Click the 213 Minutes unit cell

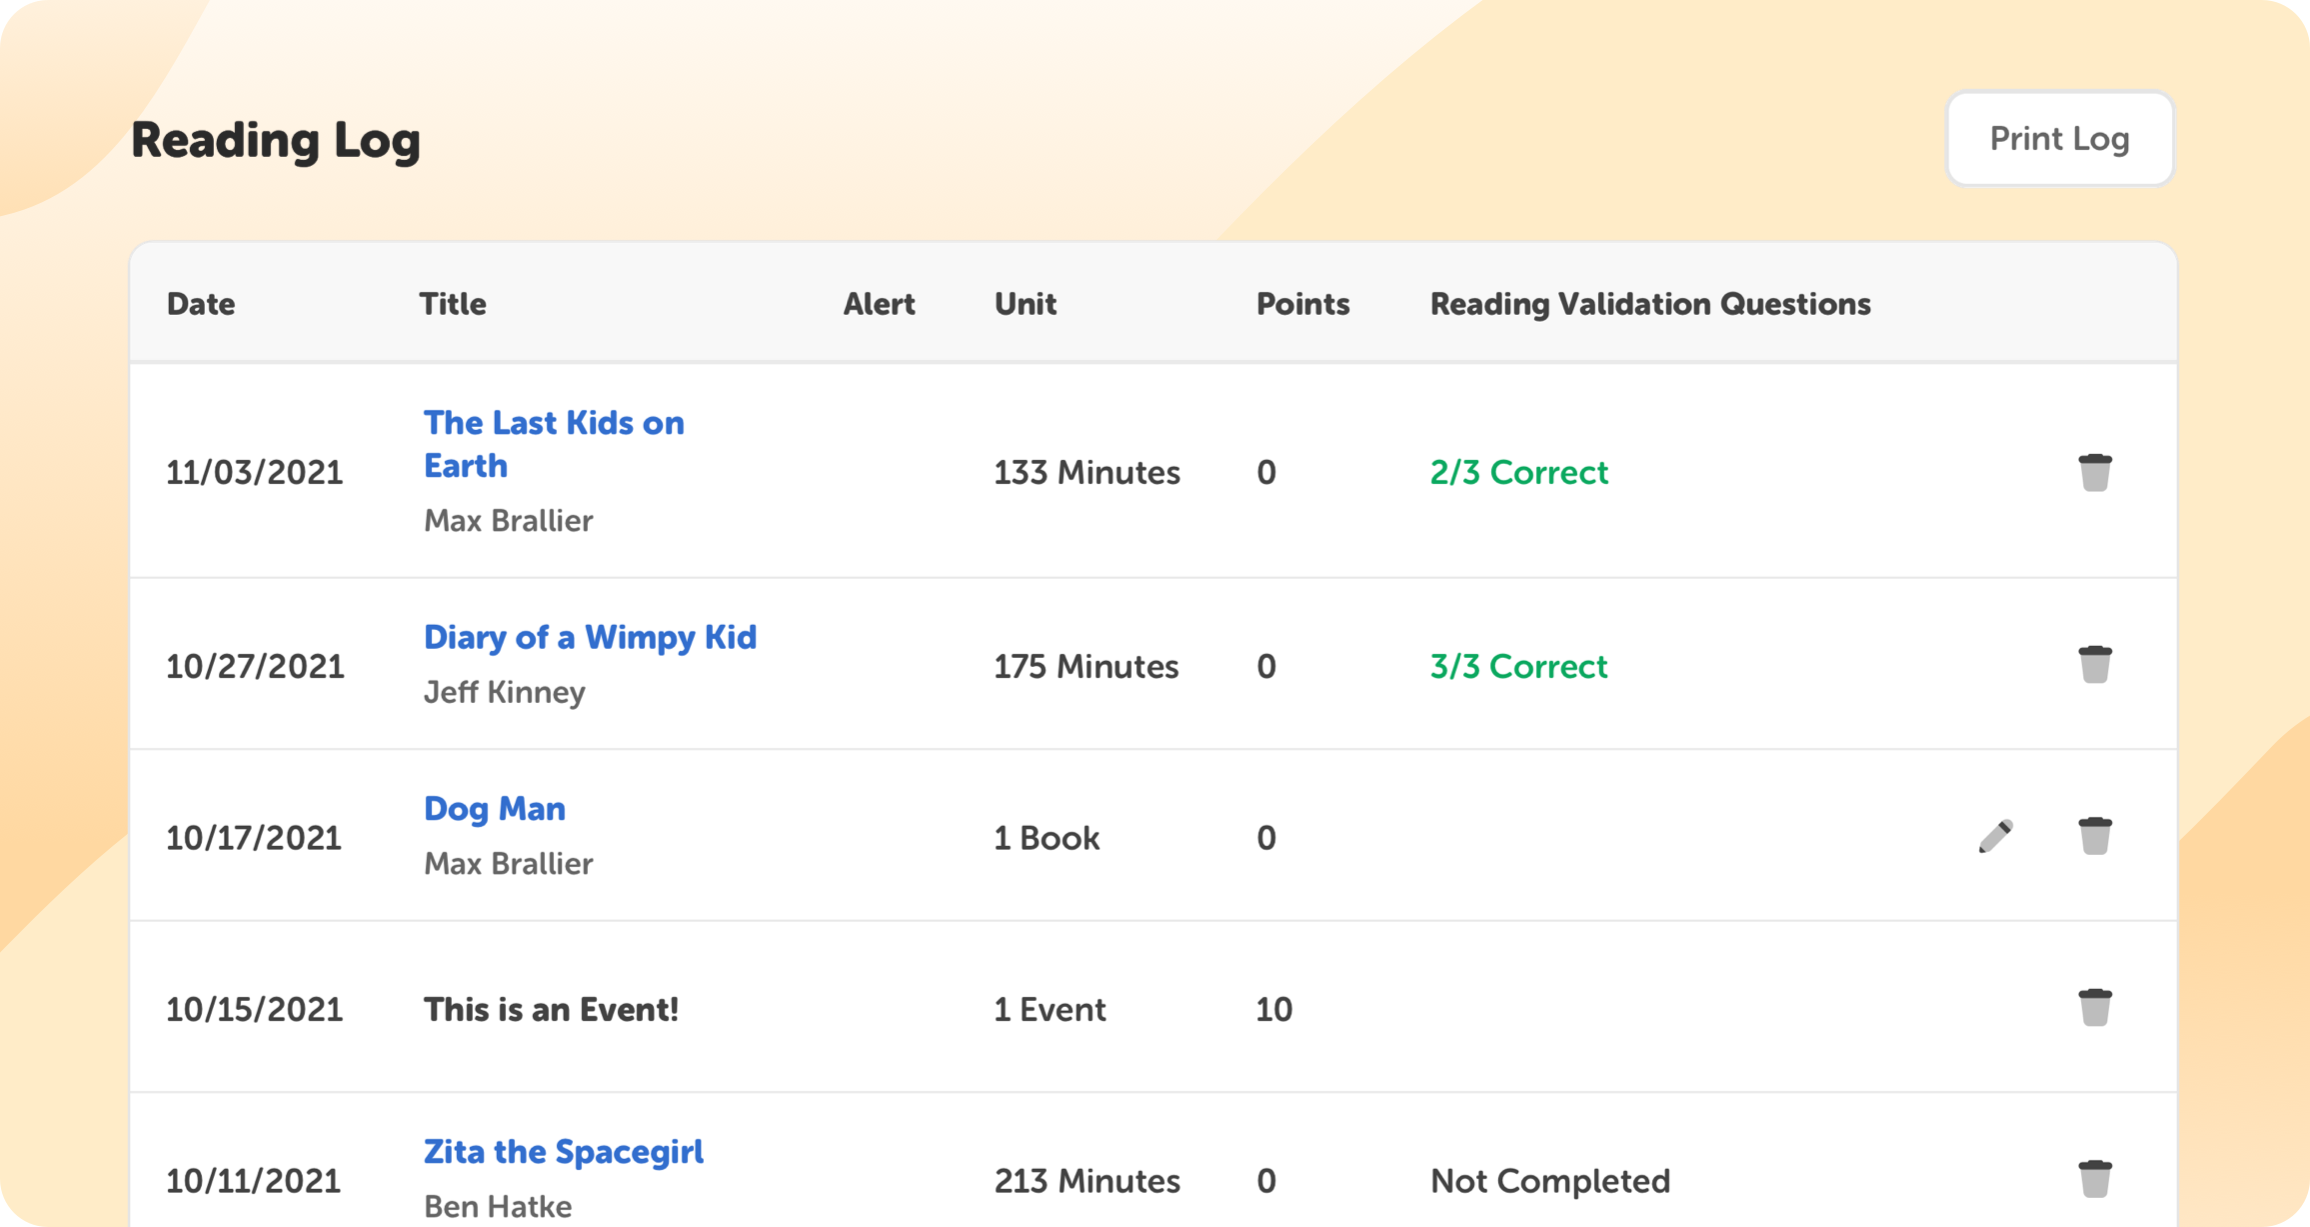click(1087, 1181)
